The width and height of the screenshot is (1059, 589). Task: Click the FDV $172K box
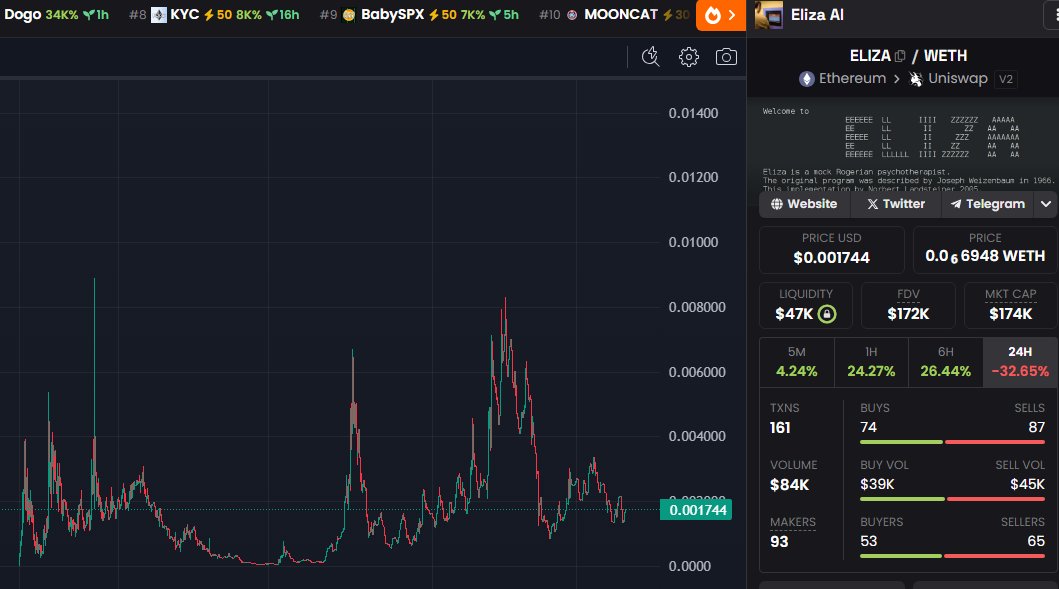(908, 305)
